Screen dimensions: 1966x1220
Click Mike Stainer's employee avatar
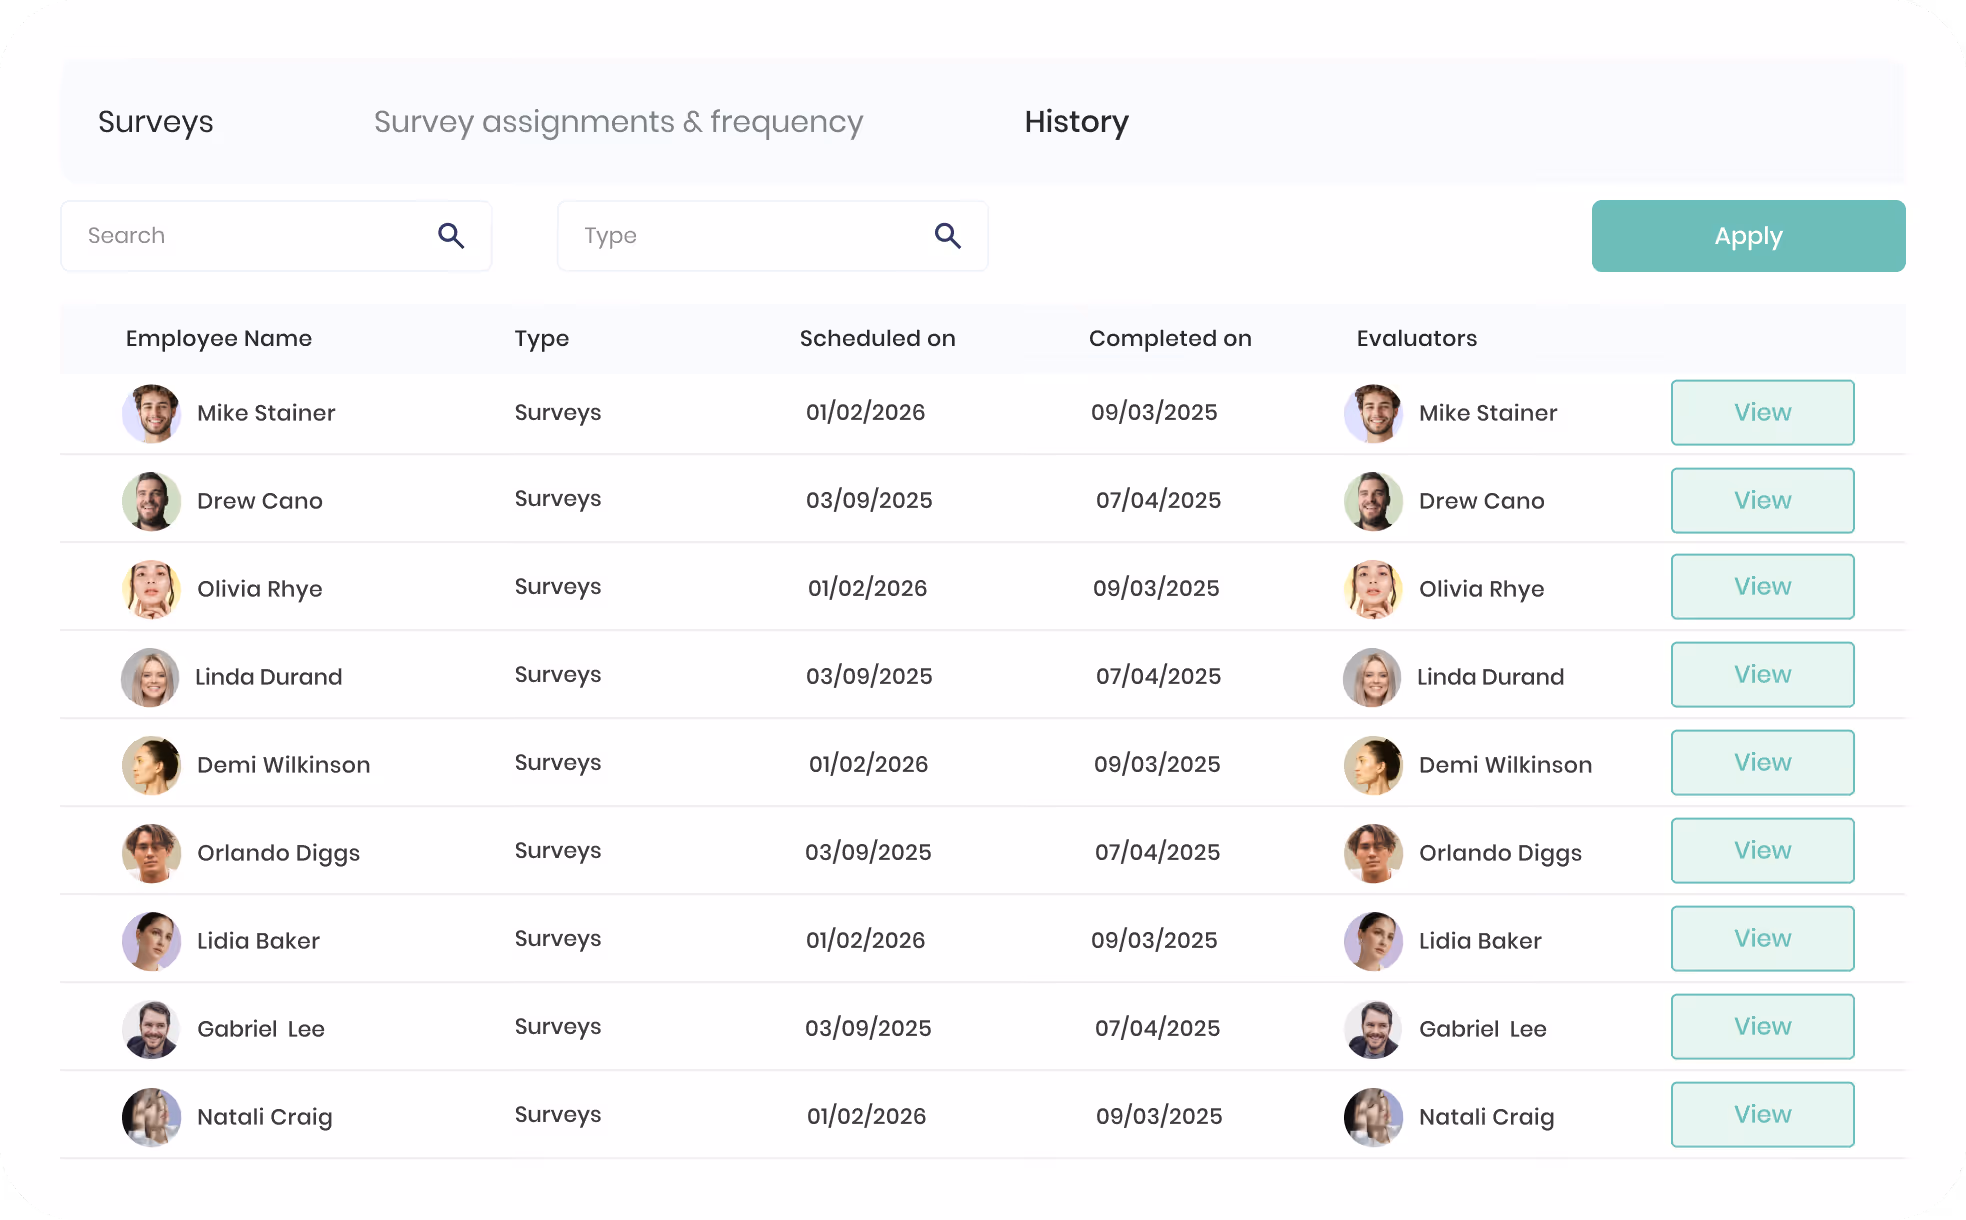[151, 413]
